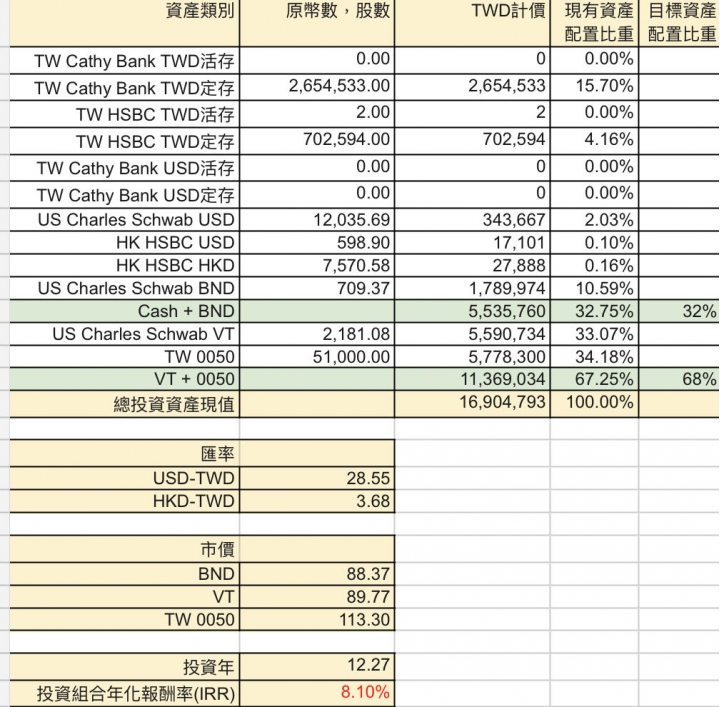Select the 2,654,533.00 amount cell

pyautogui.click(x=317, y=87)
